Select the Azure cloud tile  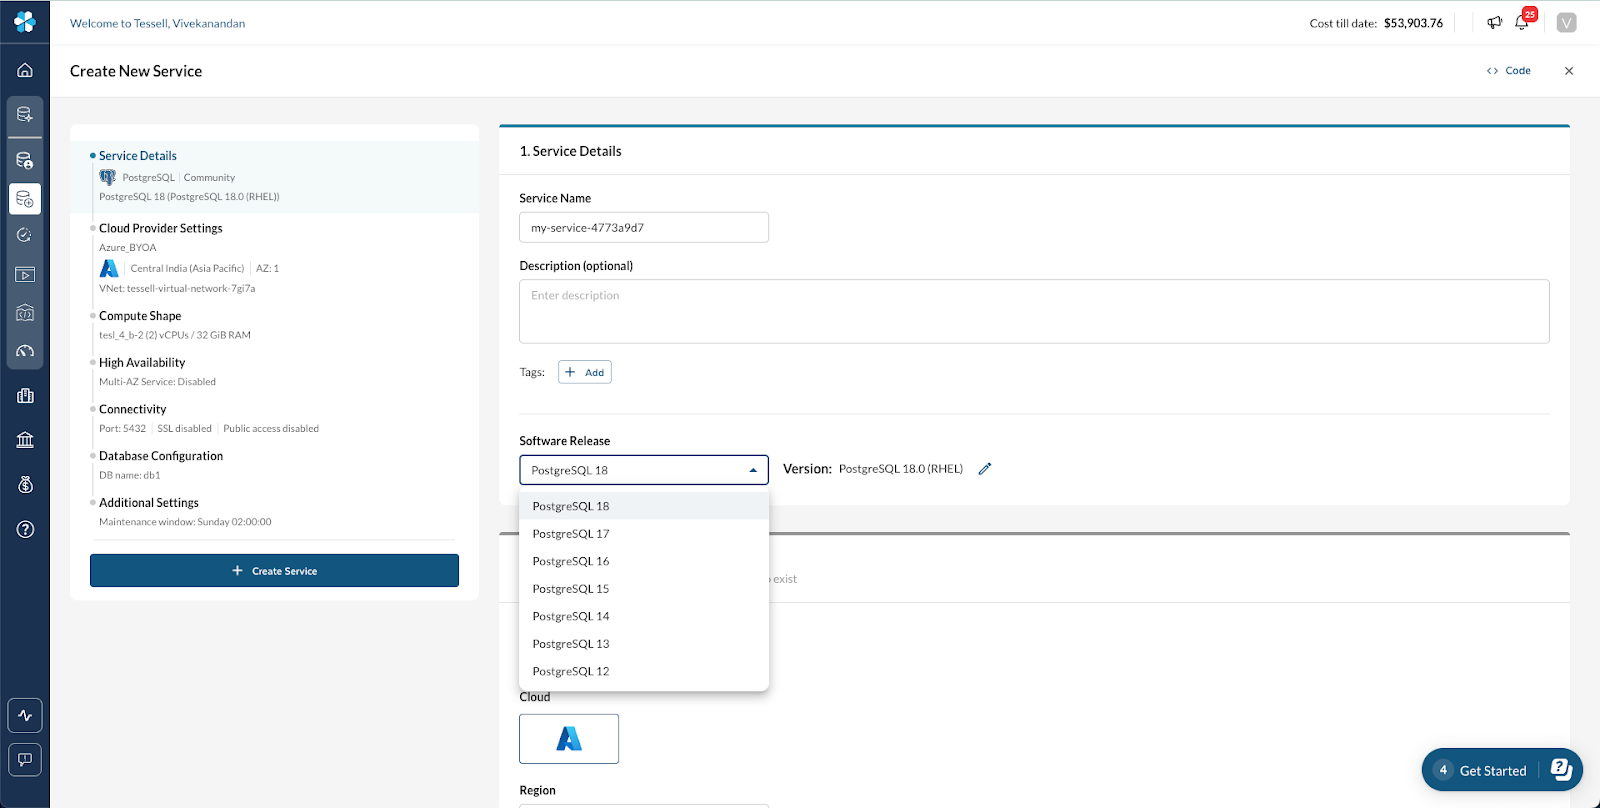click(x=569, y=739)
